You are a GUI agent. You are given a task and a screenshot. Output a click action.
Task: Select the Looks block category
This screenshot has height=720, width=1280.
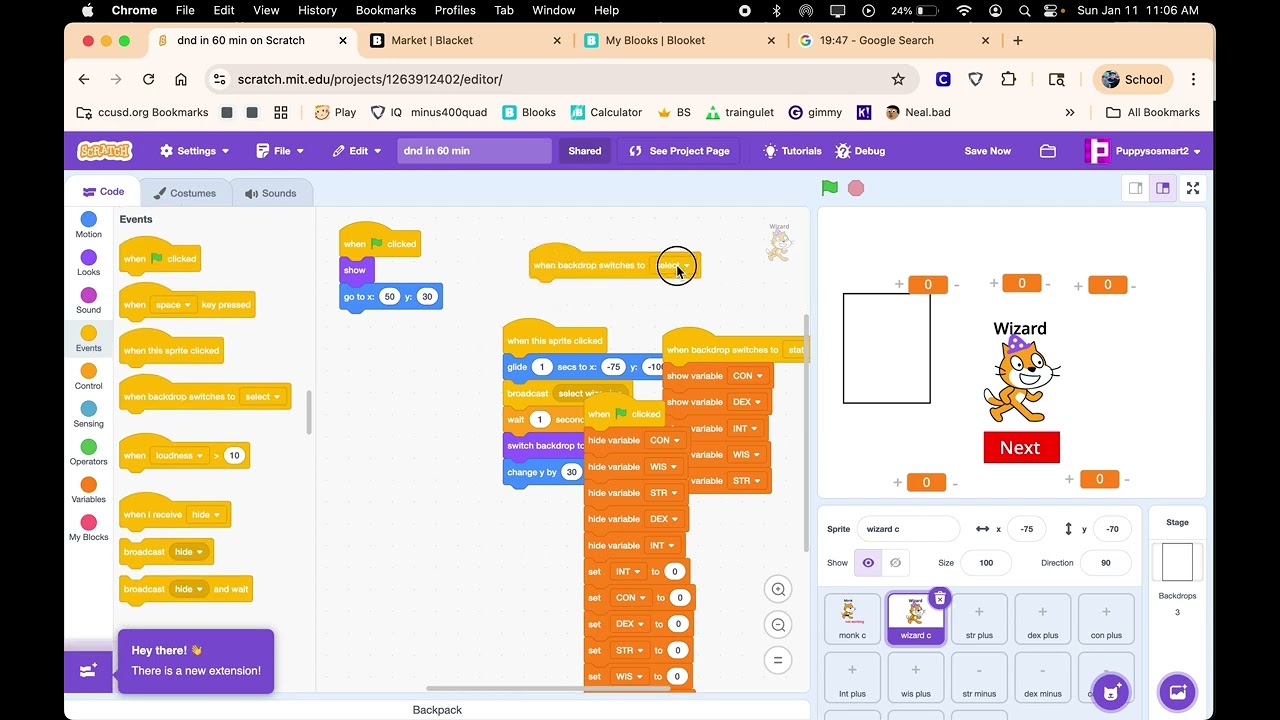[88, 263]
